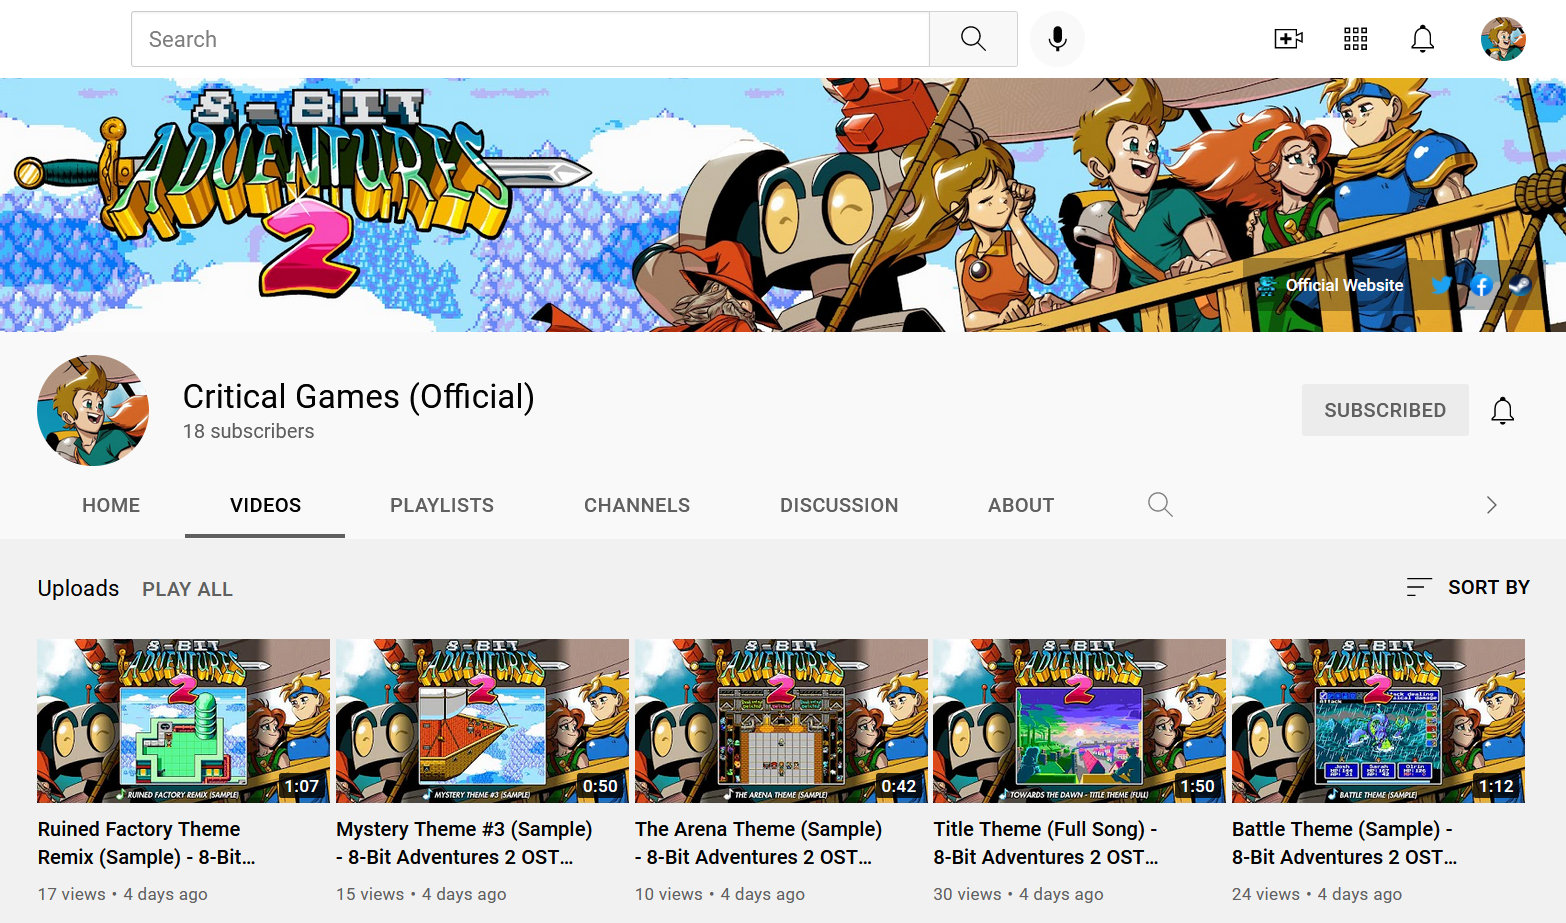This screenshot has width=1566, height=923.
Task: Show more tabs with right chevron
Action: click(x=1491, y=505)
